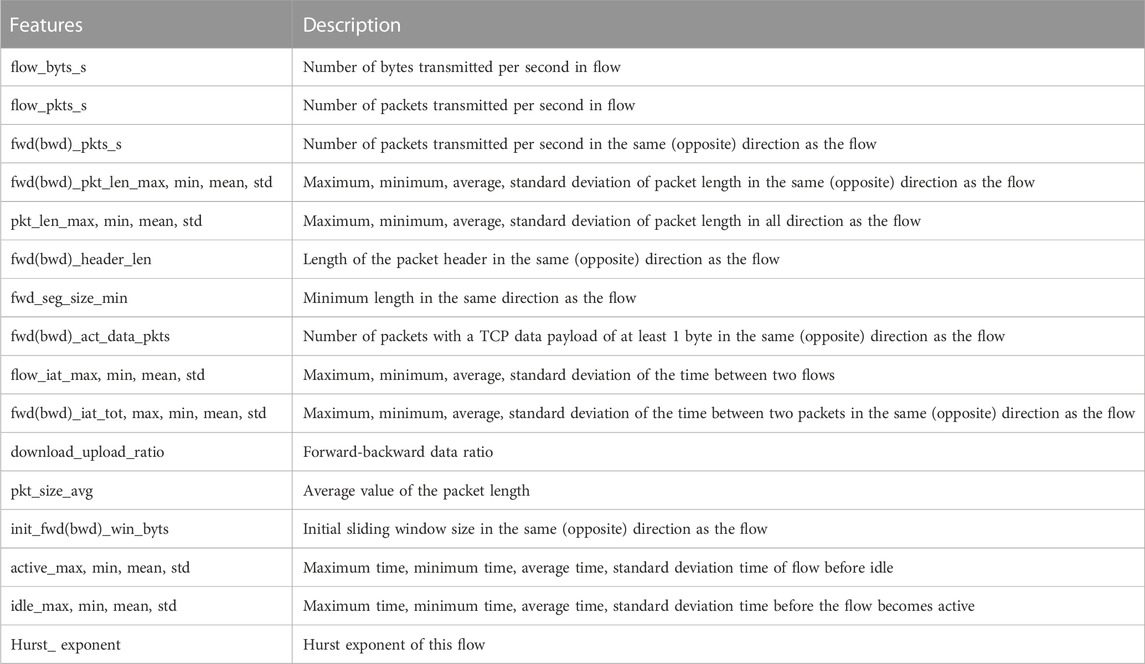
Task: Click 'Forward-backward data ratio' description
Action: (719, 452)
